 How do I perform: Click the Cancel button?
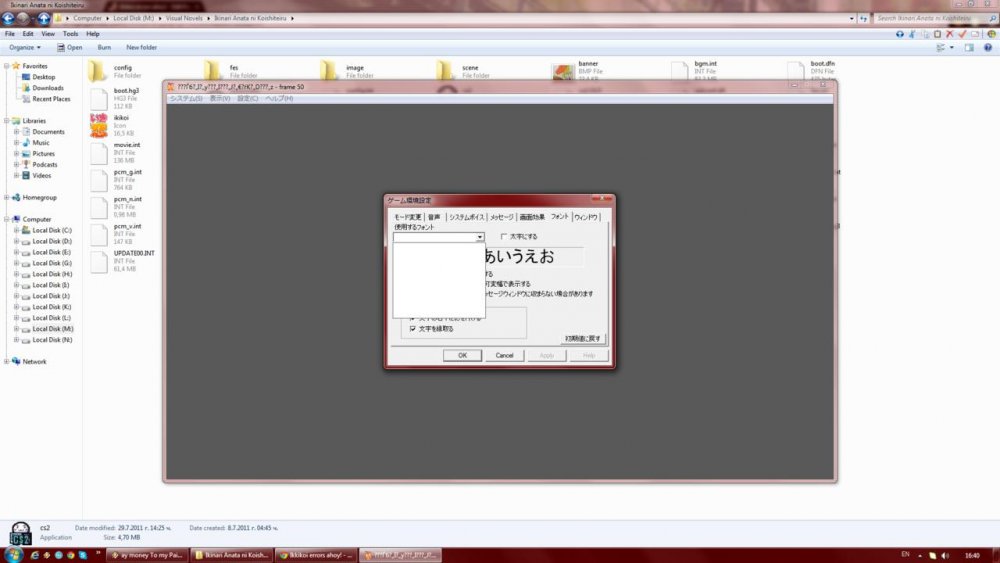coord(504,355)
